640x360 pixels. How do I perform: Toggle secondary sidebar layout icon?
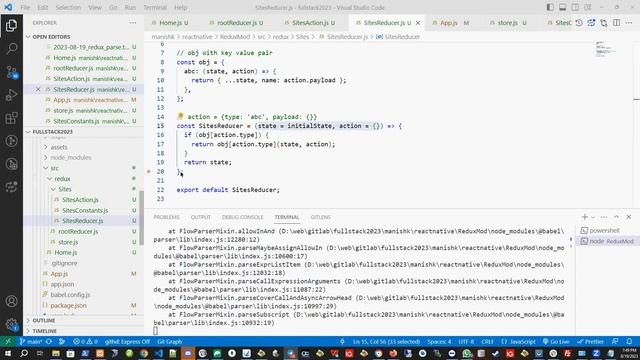coord(575,7)
